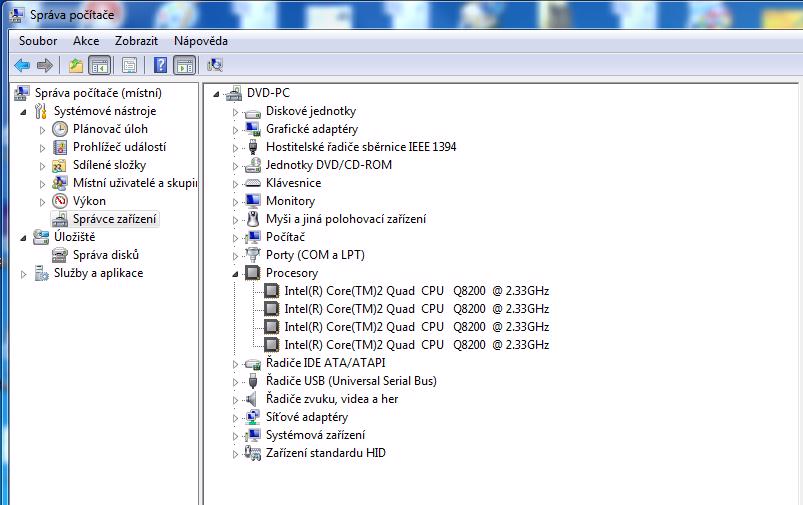
Task: Click the Porty (COM a LPT) connector icon
Action: pos(252,254)
